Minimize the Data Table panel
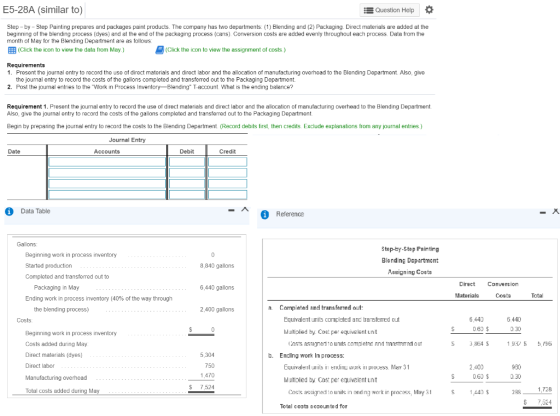Viewport: 560px width, 416px height. (231, 210)
